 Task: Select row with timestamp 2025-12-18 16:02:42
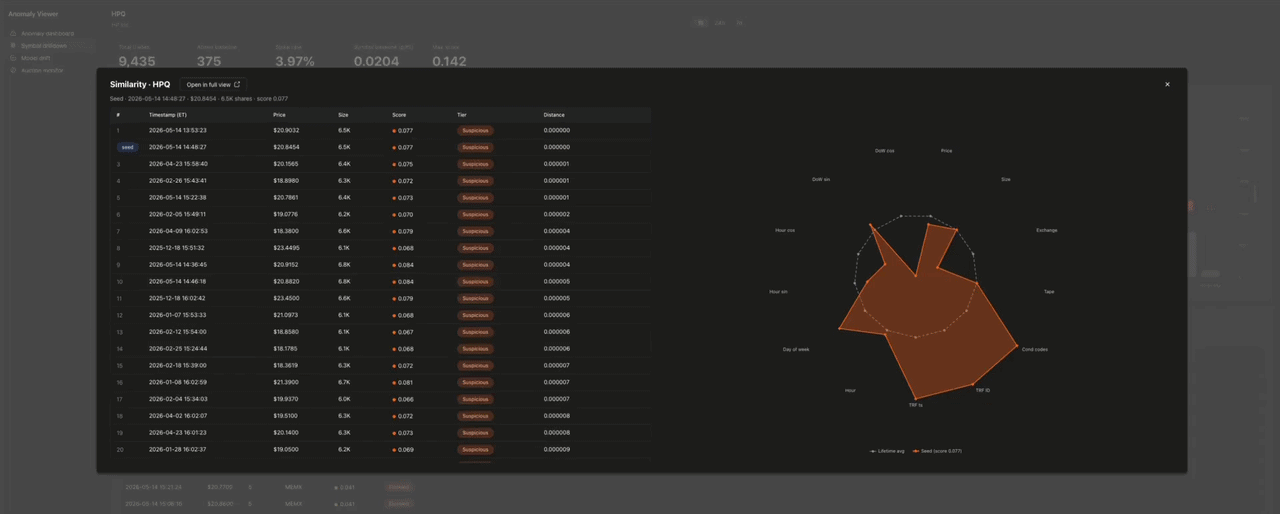tap(380, 298)
